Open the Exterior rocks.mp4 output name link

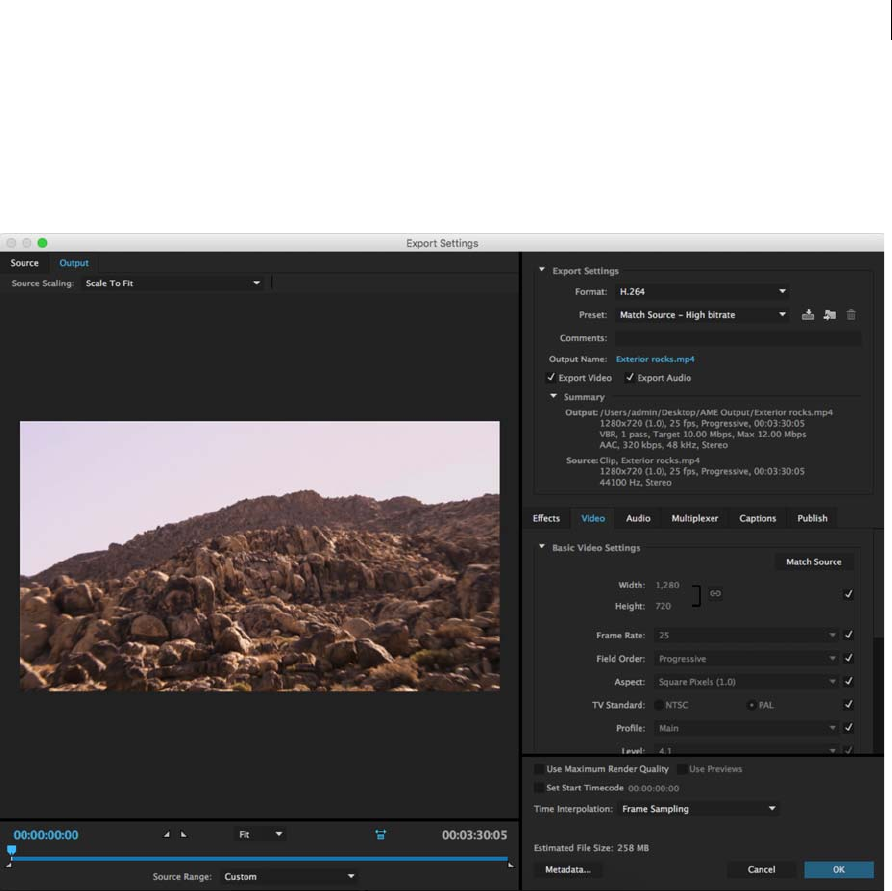click(655, 358)
